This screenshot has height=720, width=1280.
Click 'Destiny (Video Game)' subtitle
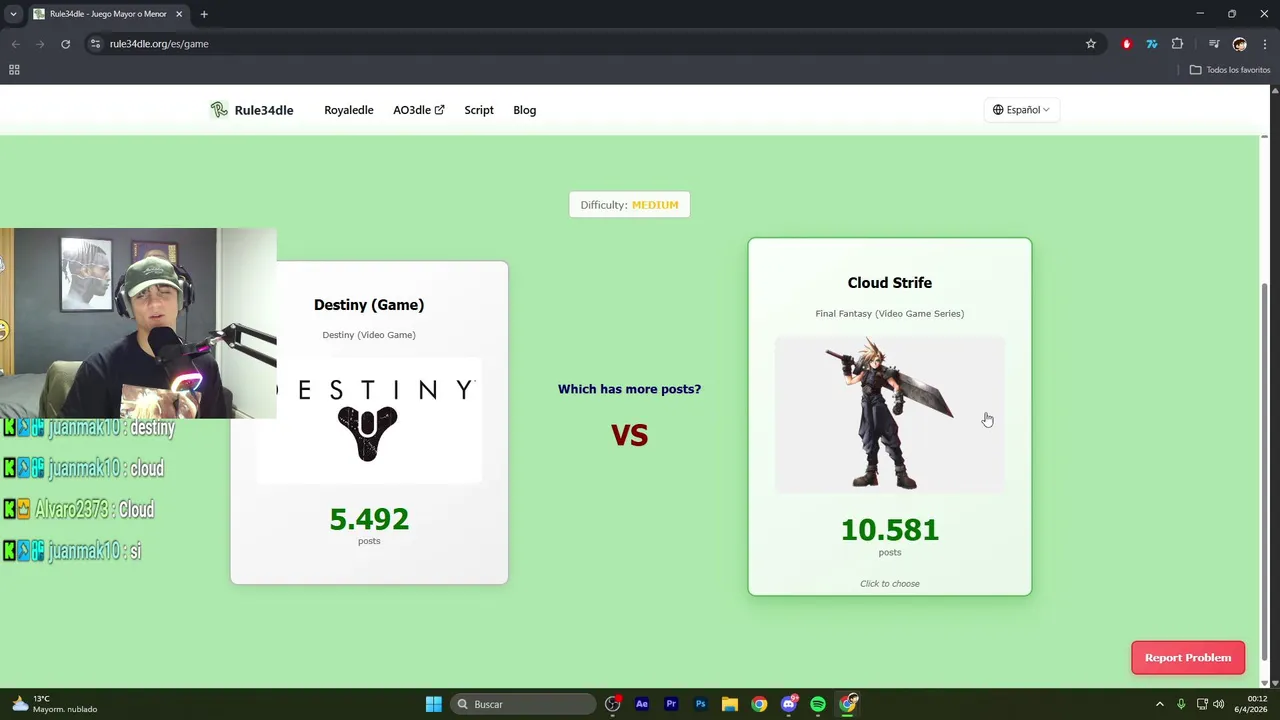click(369, 335)
